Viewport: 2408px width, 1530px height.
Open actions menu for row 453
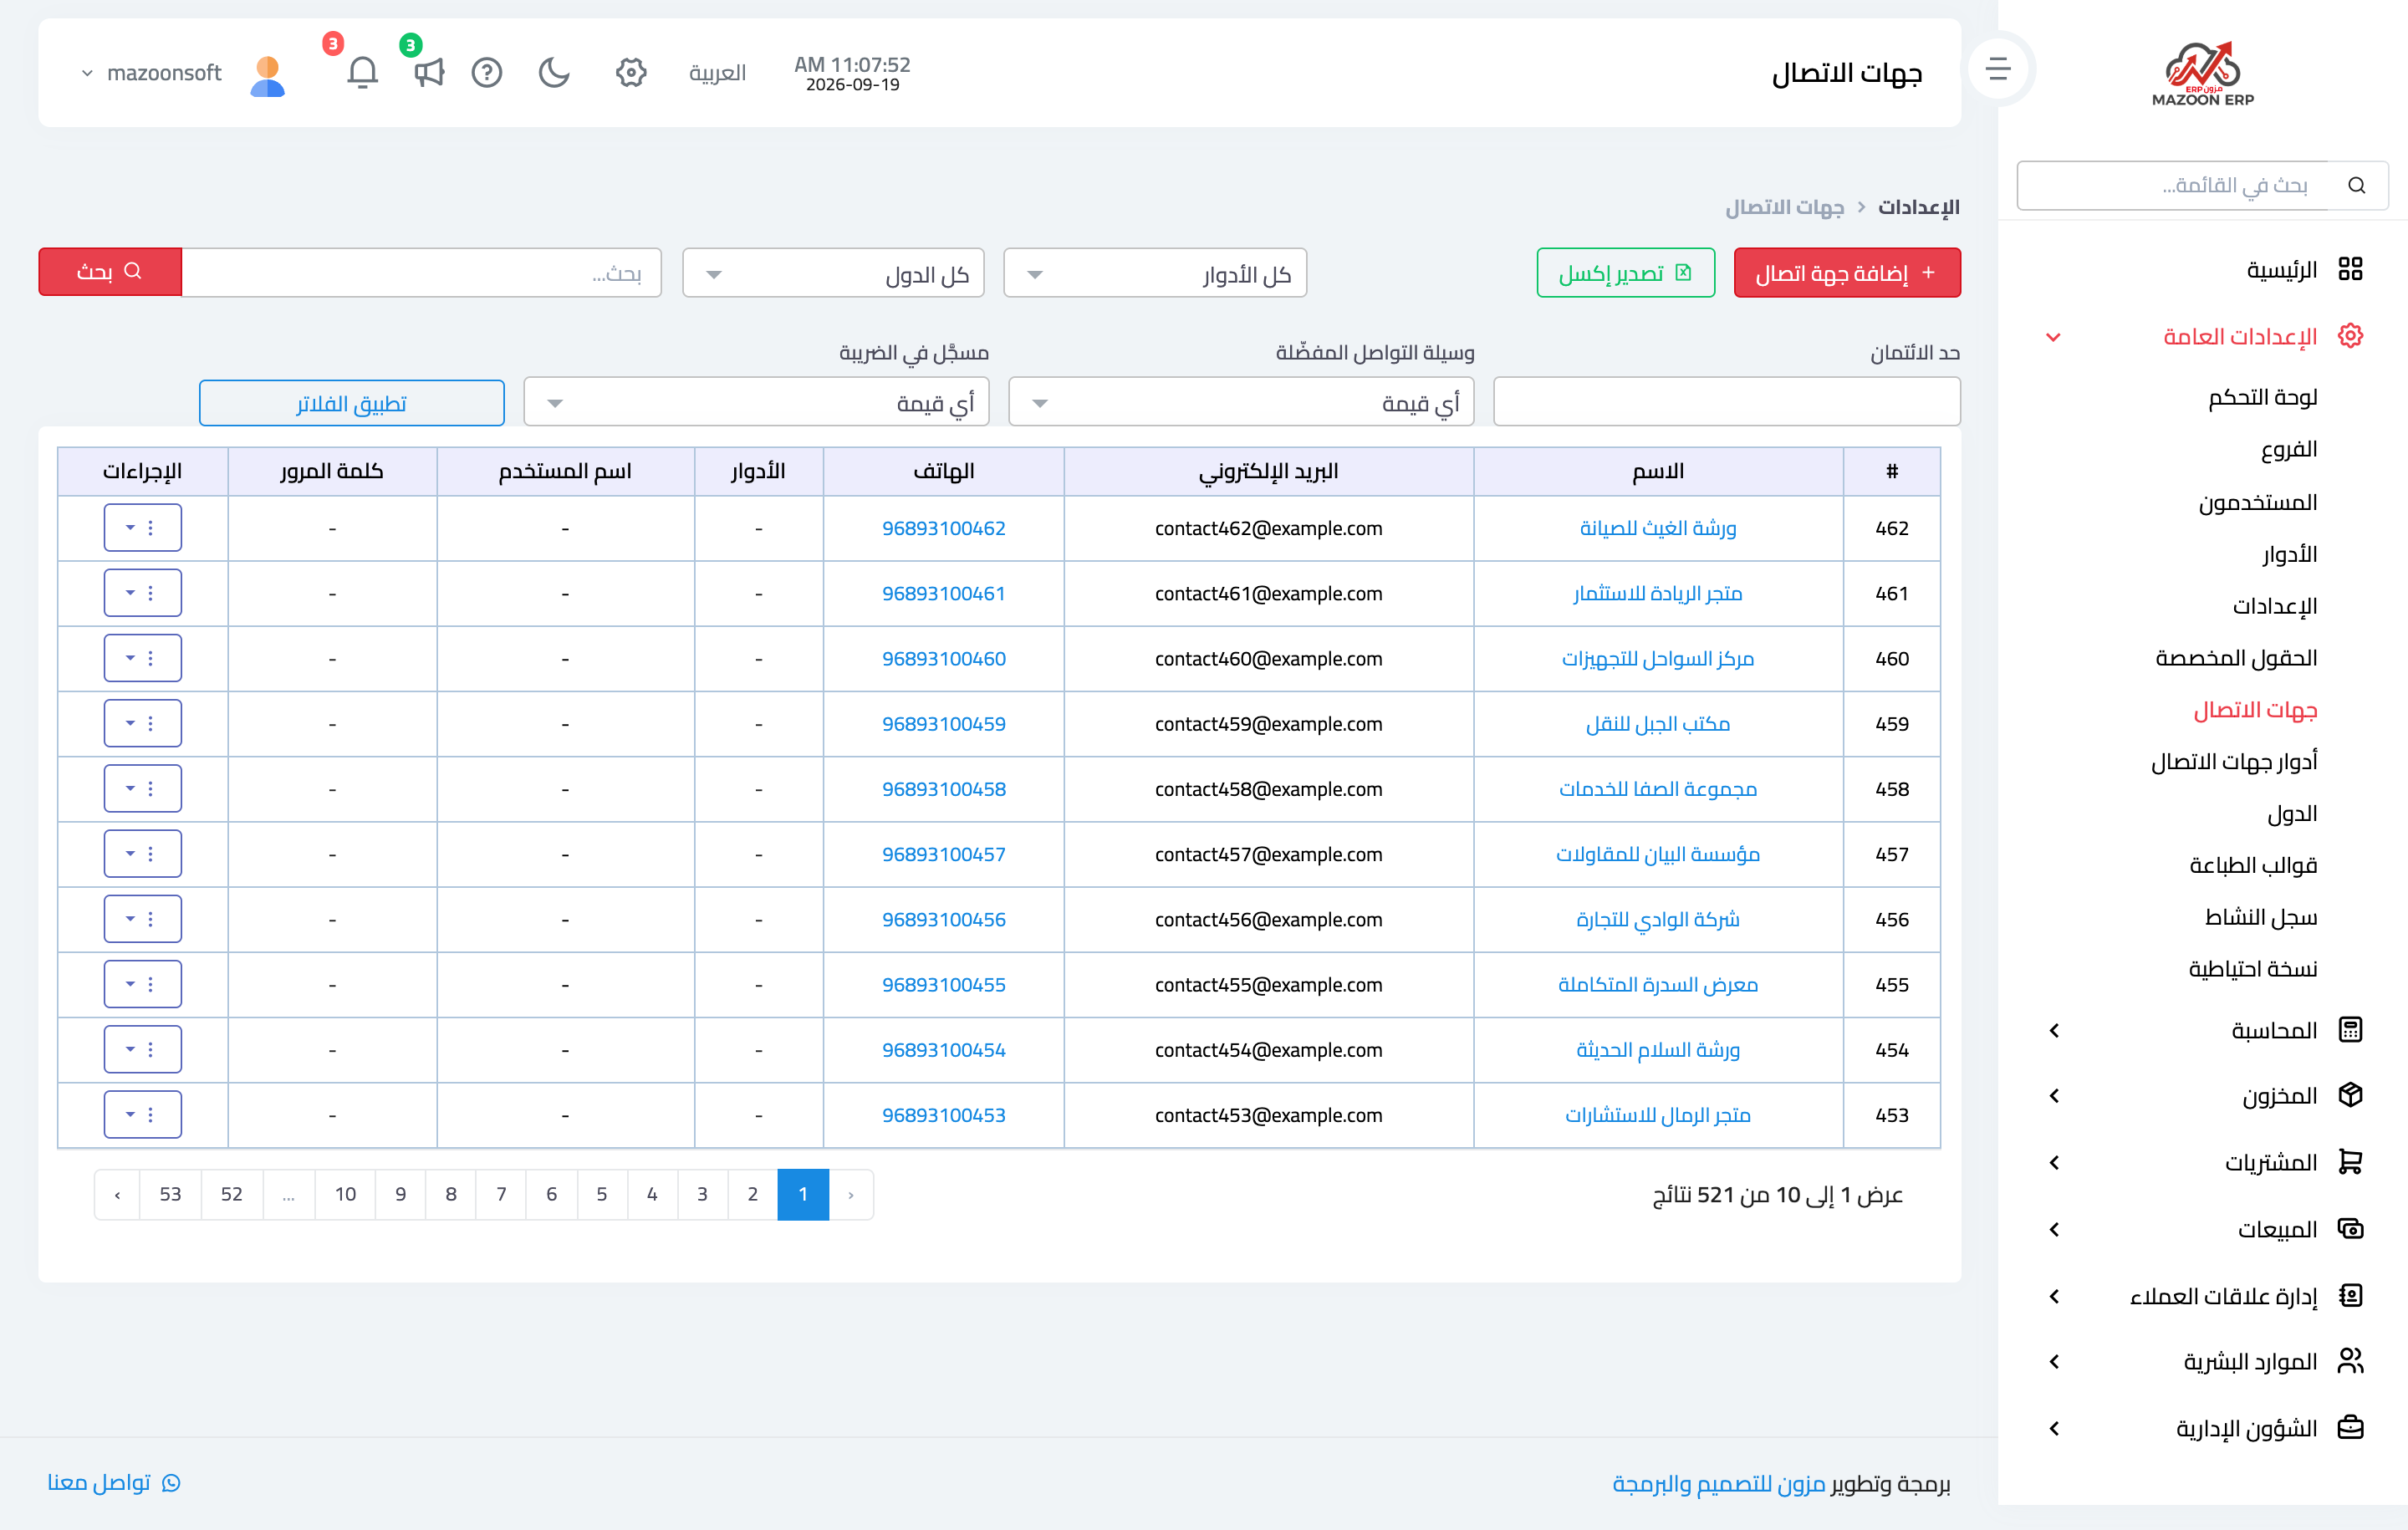pyautogui.click(x=142, y=1115)
